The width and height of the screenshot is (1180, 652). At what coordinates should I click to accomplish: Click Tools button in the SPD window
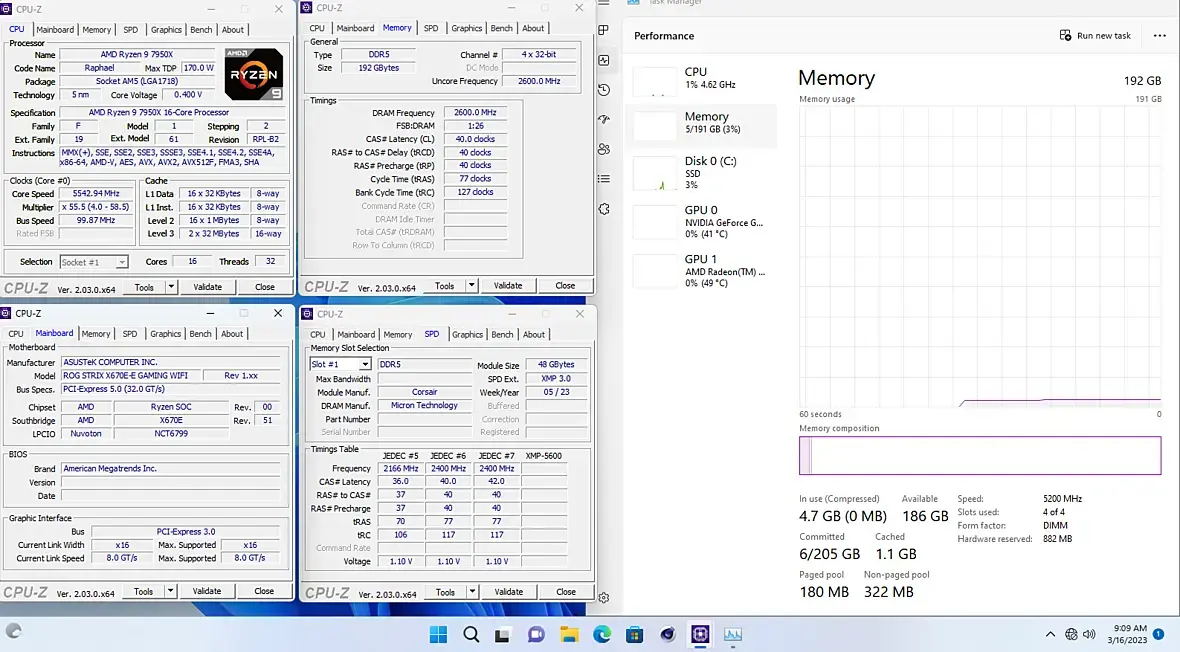point(445,592)
